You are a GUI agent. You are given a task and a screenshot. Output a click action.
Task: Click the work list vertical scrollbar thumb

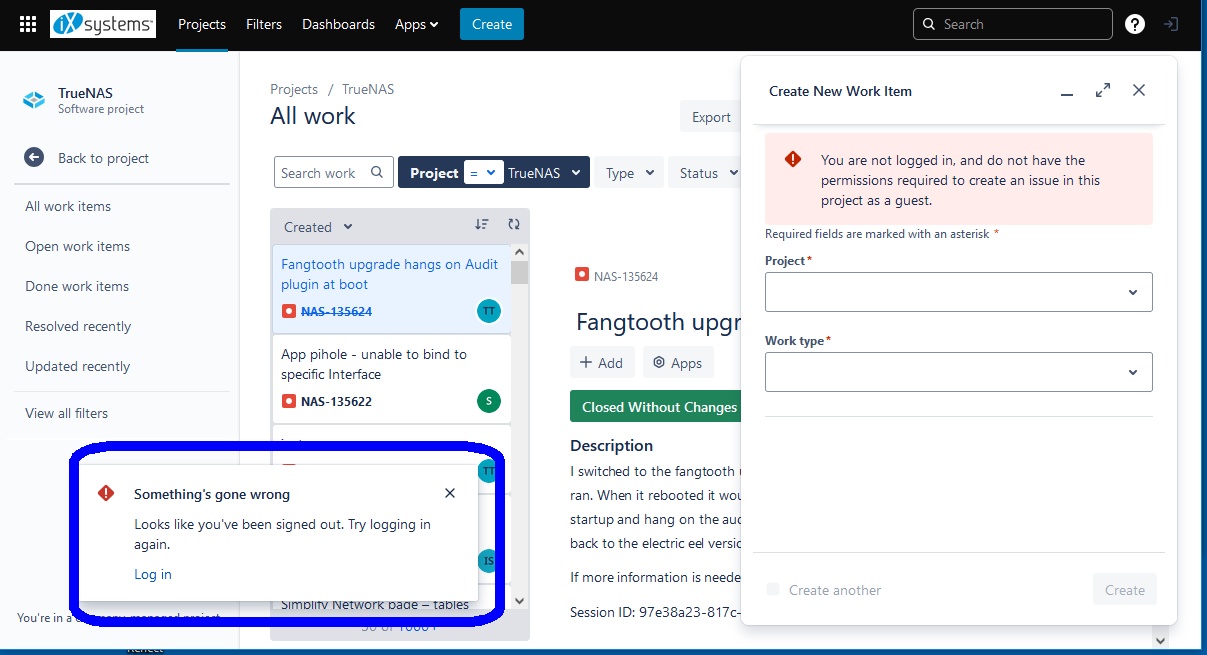(x=519, y=272)
